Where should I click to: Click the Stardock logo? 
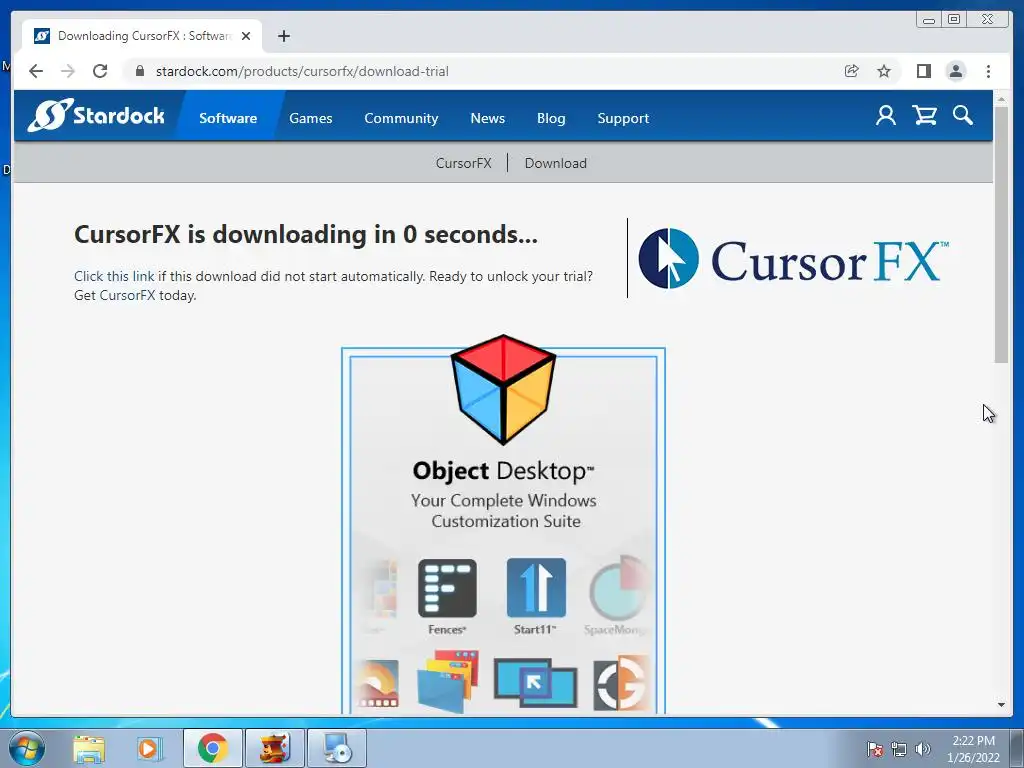tap(95, 116)
